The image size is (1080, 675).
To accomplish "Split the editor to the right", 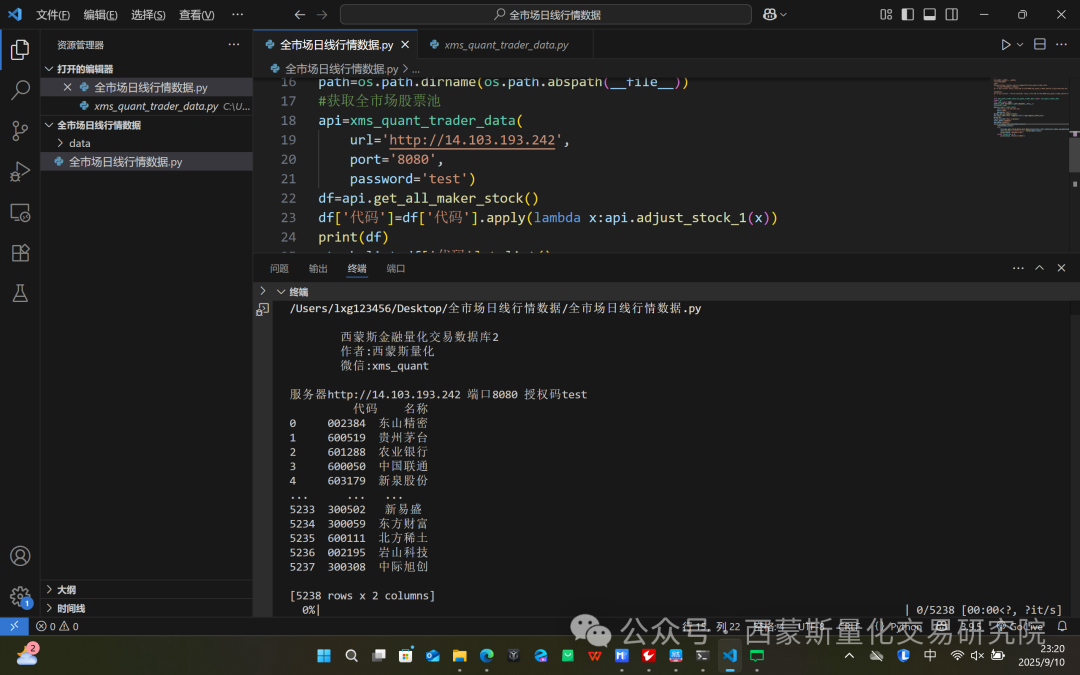I will (x=1040, y=44).
